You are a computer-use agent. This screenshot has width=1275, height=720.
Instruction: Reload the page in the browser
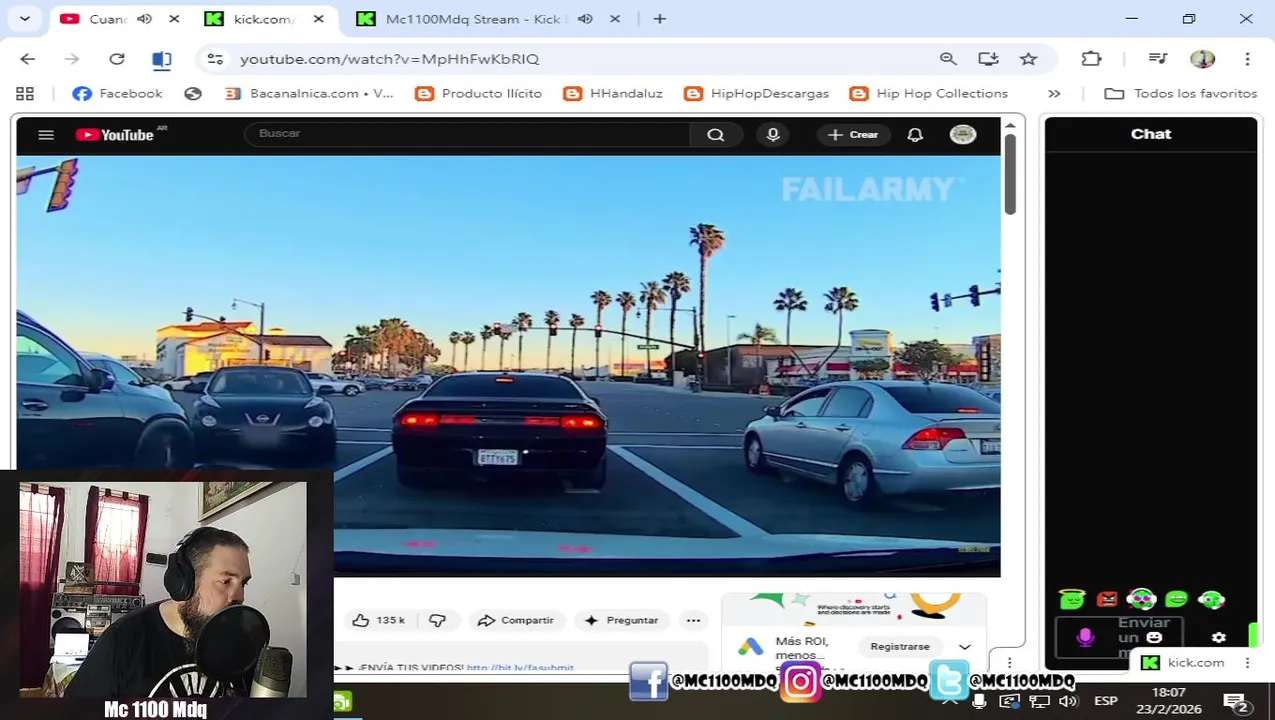[117, 59]
